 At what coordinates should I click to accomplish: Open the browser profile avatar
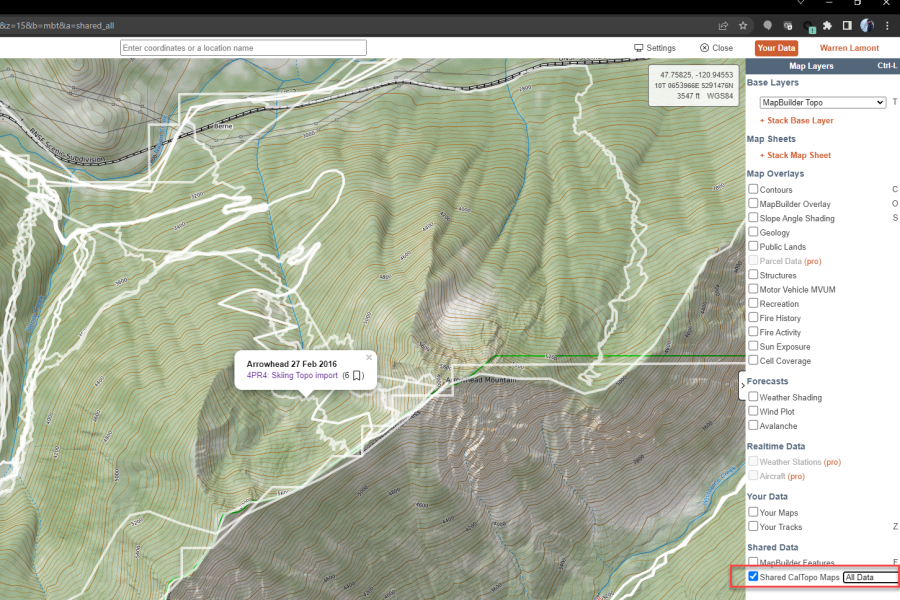click(x=867, y=25)
